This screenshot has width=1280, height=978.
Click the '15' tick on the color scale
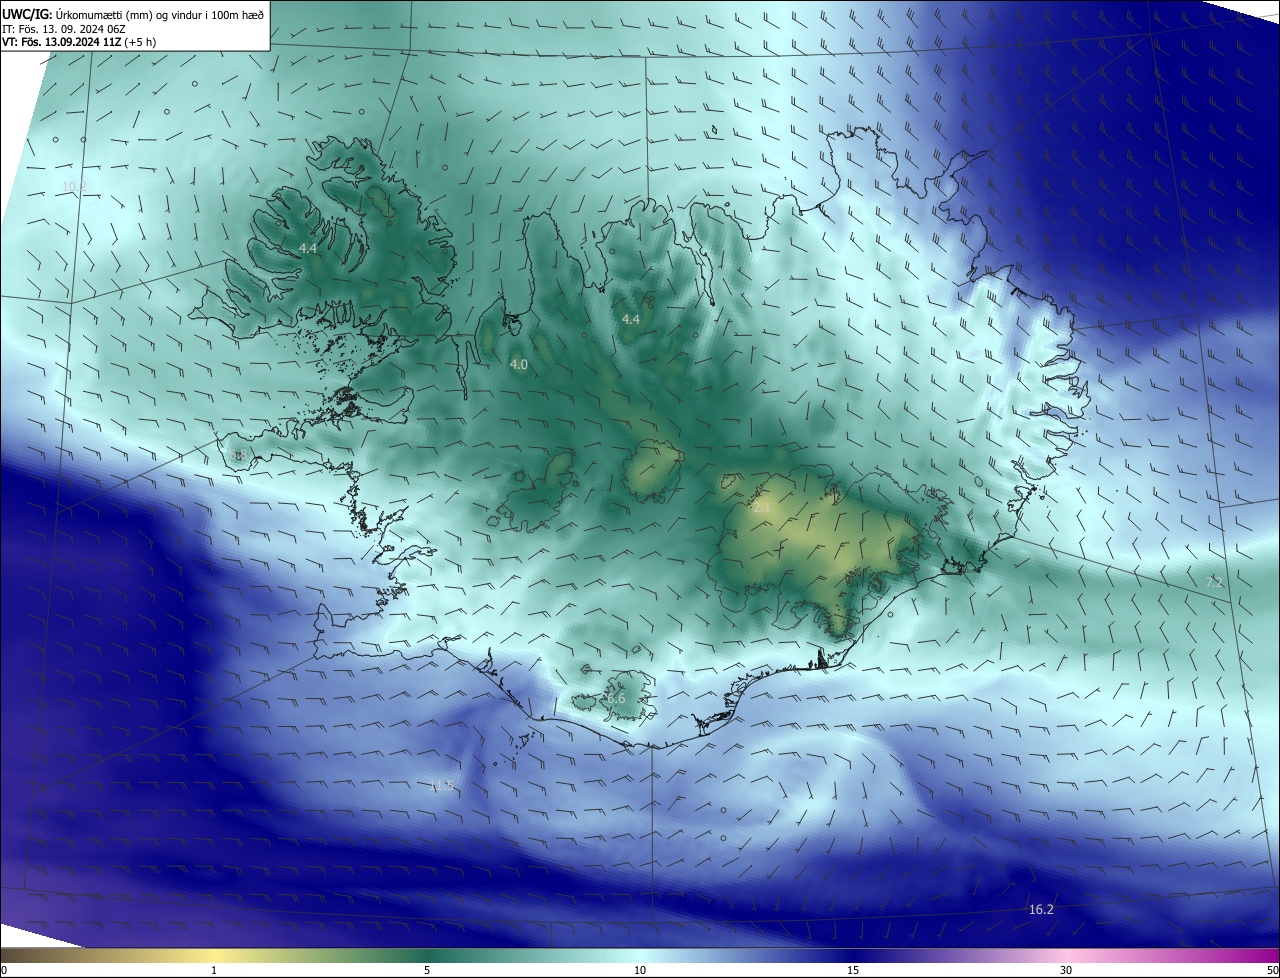(853, 970)
